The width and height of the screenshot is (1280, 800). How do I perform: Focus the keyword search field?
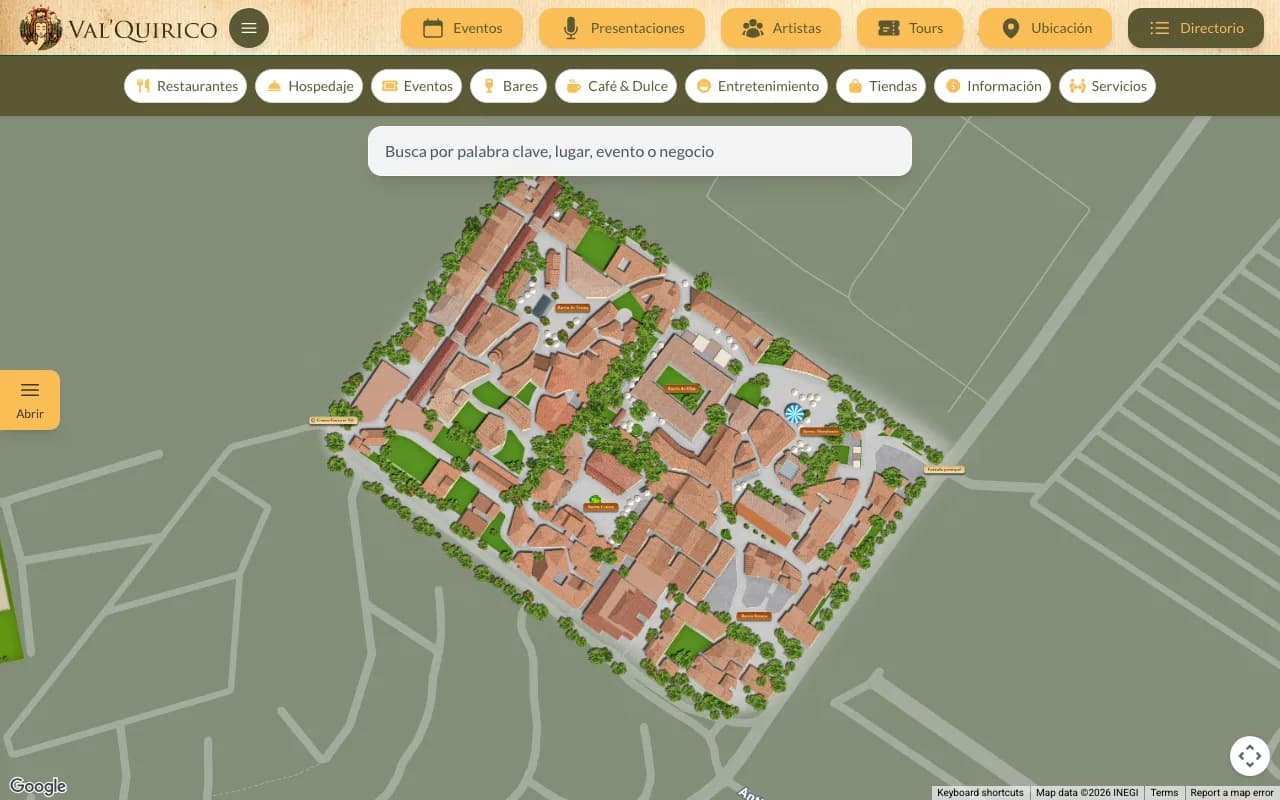click(640, 151)
